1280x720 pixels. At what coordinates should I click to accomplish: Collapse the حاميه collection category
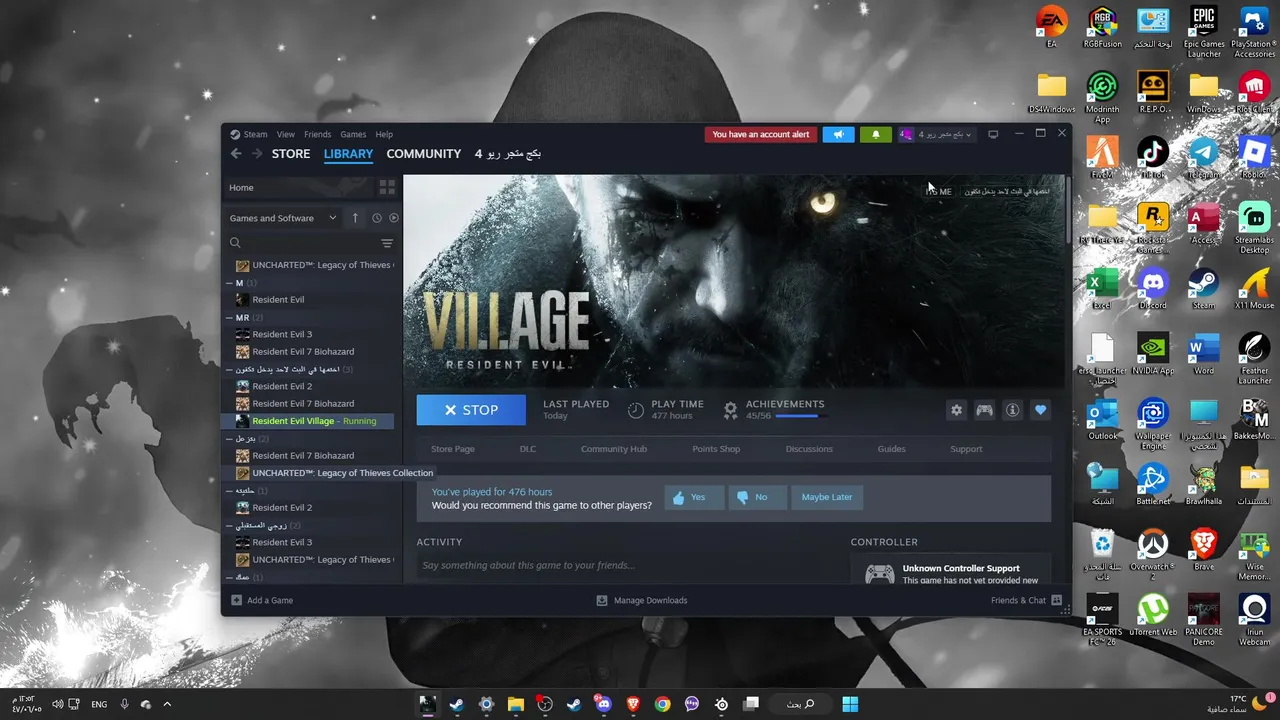click(x=229, y=491)
